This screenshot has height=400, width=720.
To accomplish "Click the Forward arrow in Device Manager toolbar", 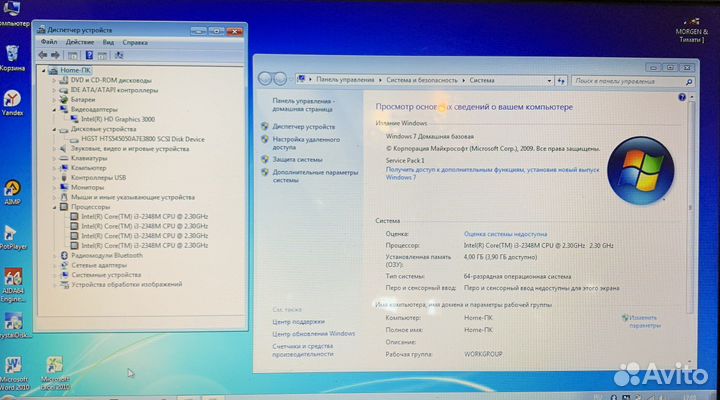I will coord(55,55).
